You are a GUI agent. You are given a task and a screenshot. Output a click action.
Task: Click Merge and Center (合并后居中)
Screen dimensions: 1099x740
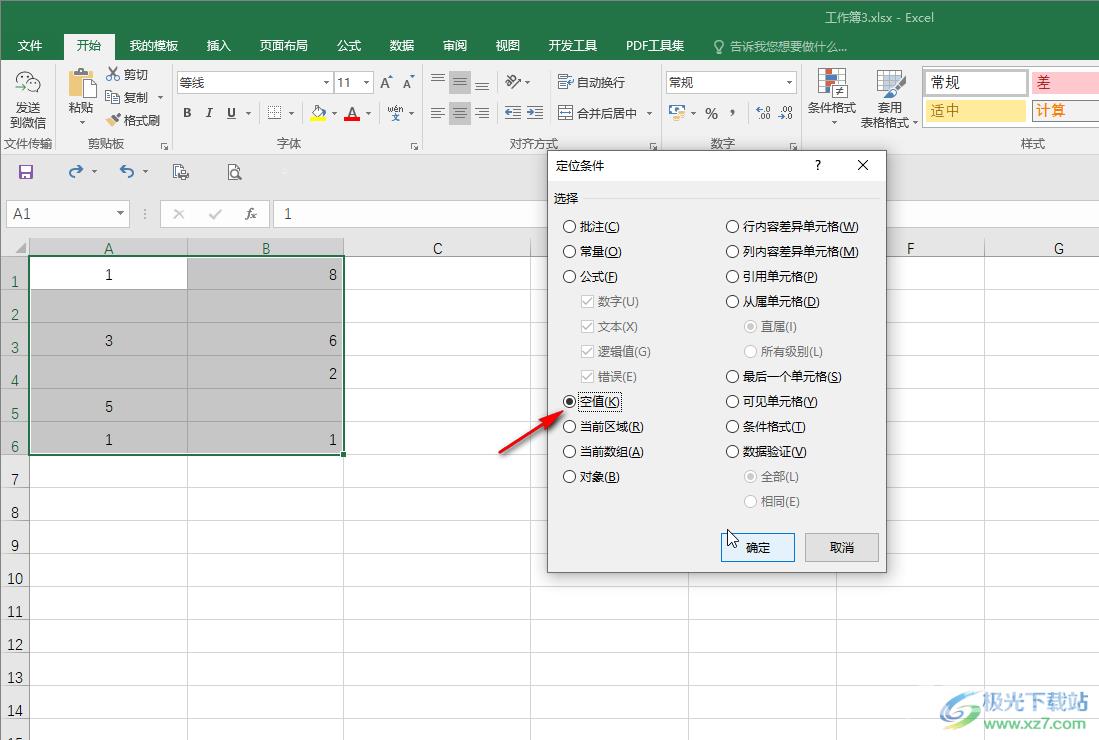coord(597,113)
